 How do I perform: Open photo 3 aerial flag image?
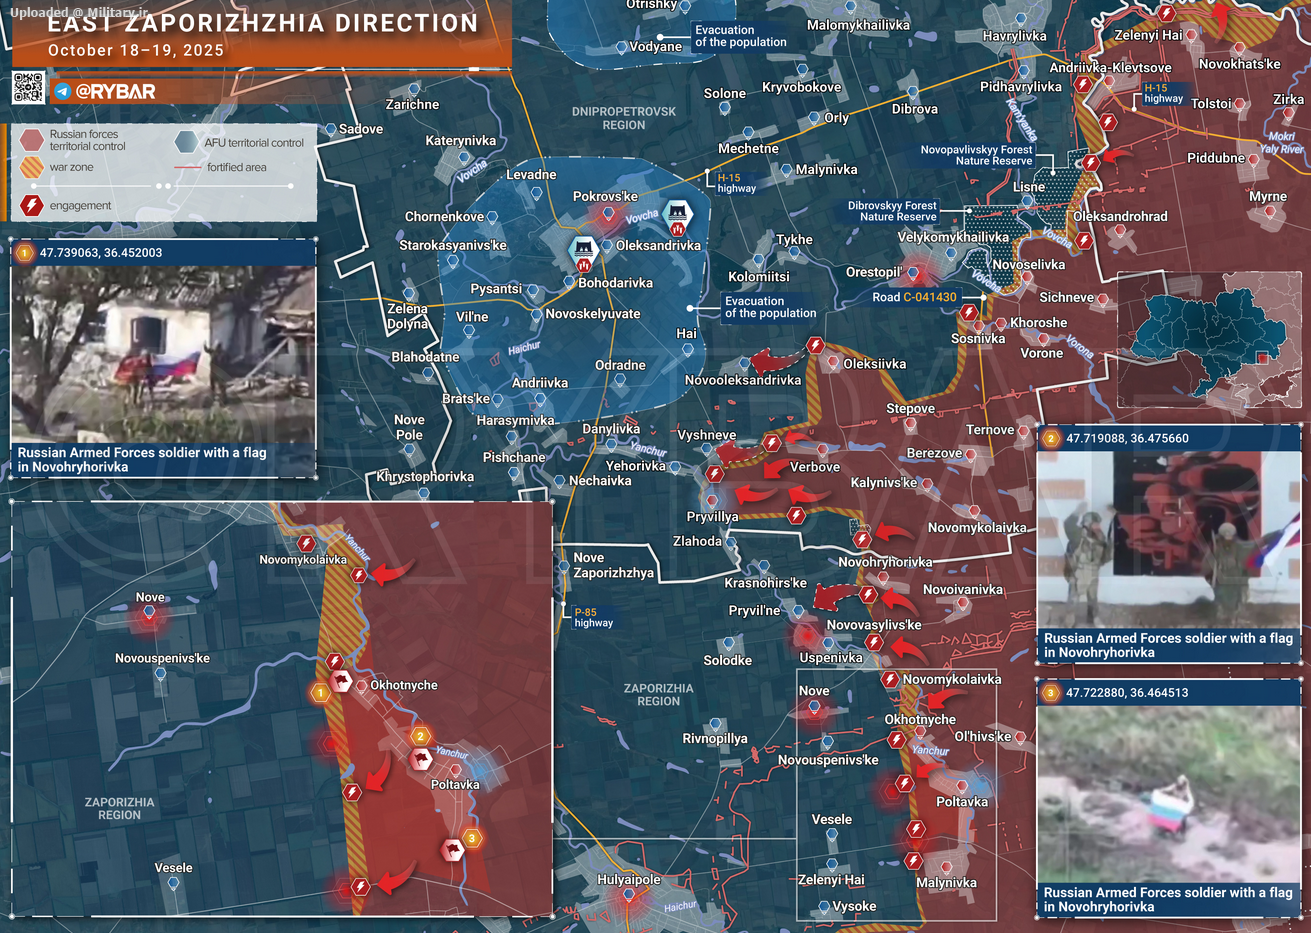point(1168,795)
